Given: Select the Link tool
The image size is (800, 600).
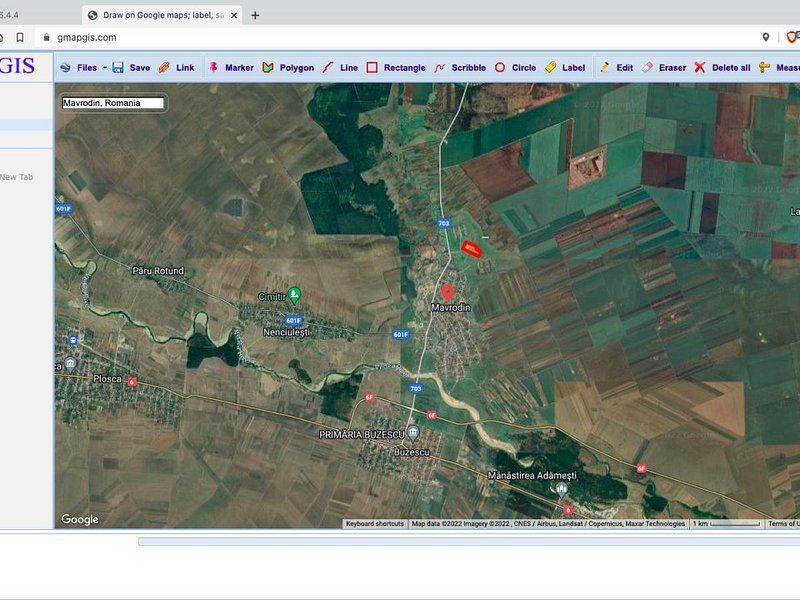Looking at the screenshot, I should pyautogui.click(x=177, y=68).
